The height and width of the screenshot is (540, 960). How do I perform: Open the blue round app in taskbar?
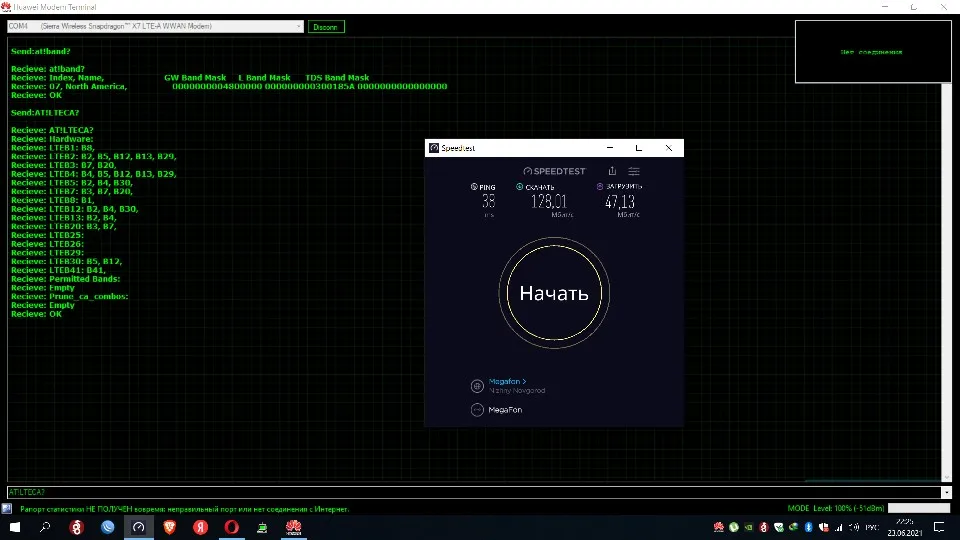pyautogui.click(x=108, y=527)
